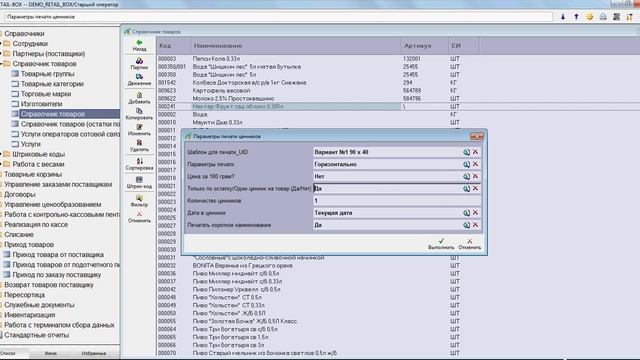This screenshot has width=640, height=360.
Task: Open lookup for Параметры печати field
Action: (x=466, y=164)
